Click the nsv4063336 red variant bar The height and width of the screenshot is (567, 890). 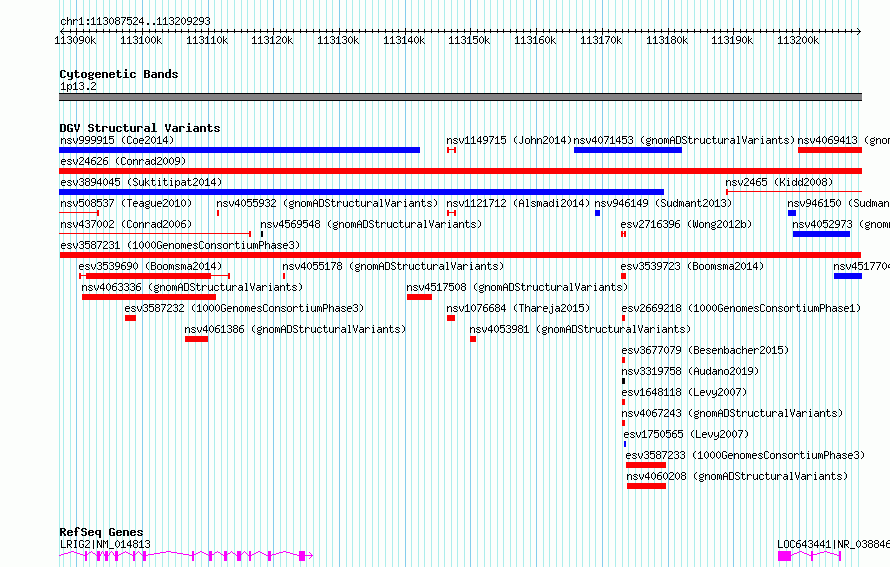(x=149, y=297)
